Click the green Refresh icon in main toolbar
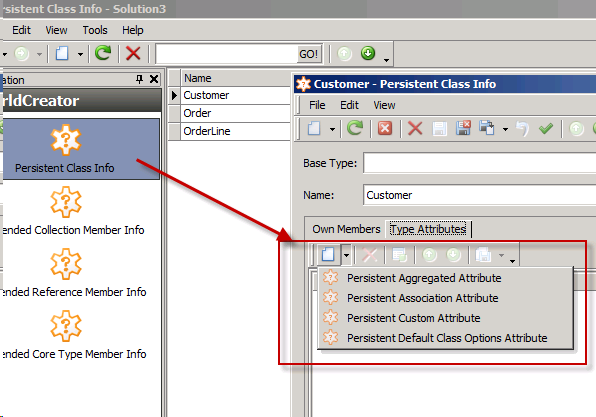Image resolution: width=596 pixels, height=417 pixels. 103,53
